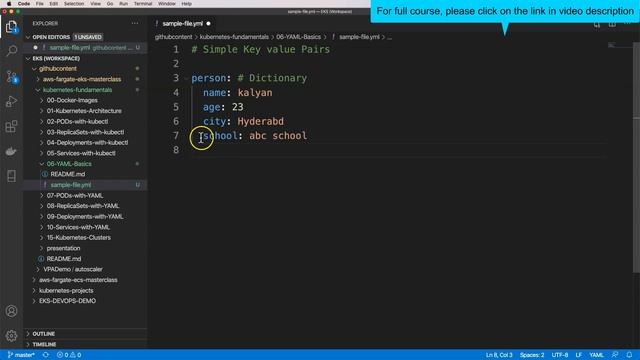Open the Manage gear icon
Screen dimensions: 640x360
tap(11, 336)
